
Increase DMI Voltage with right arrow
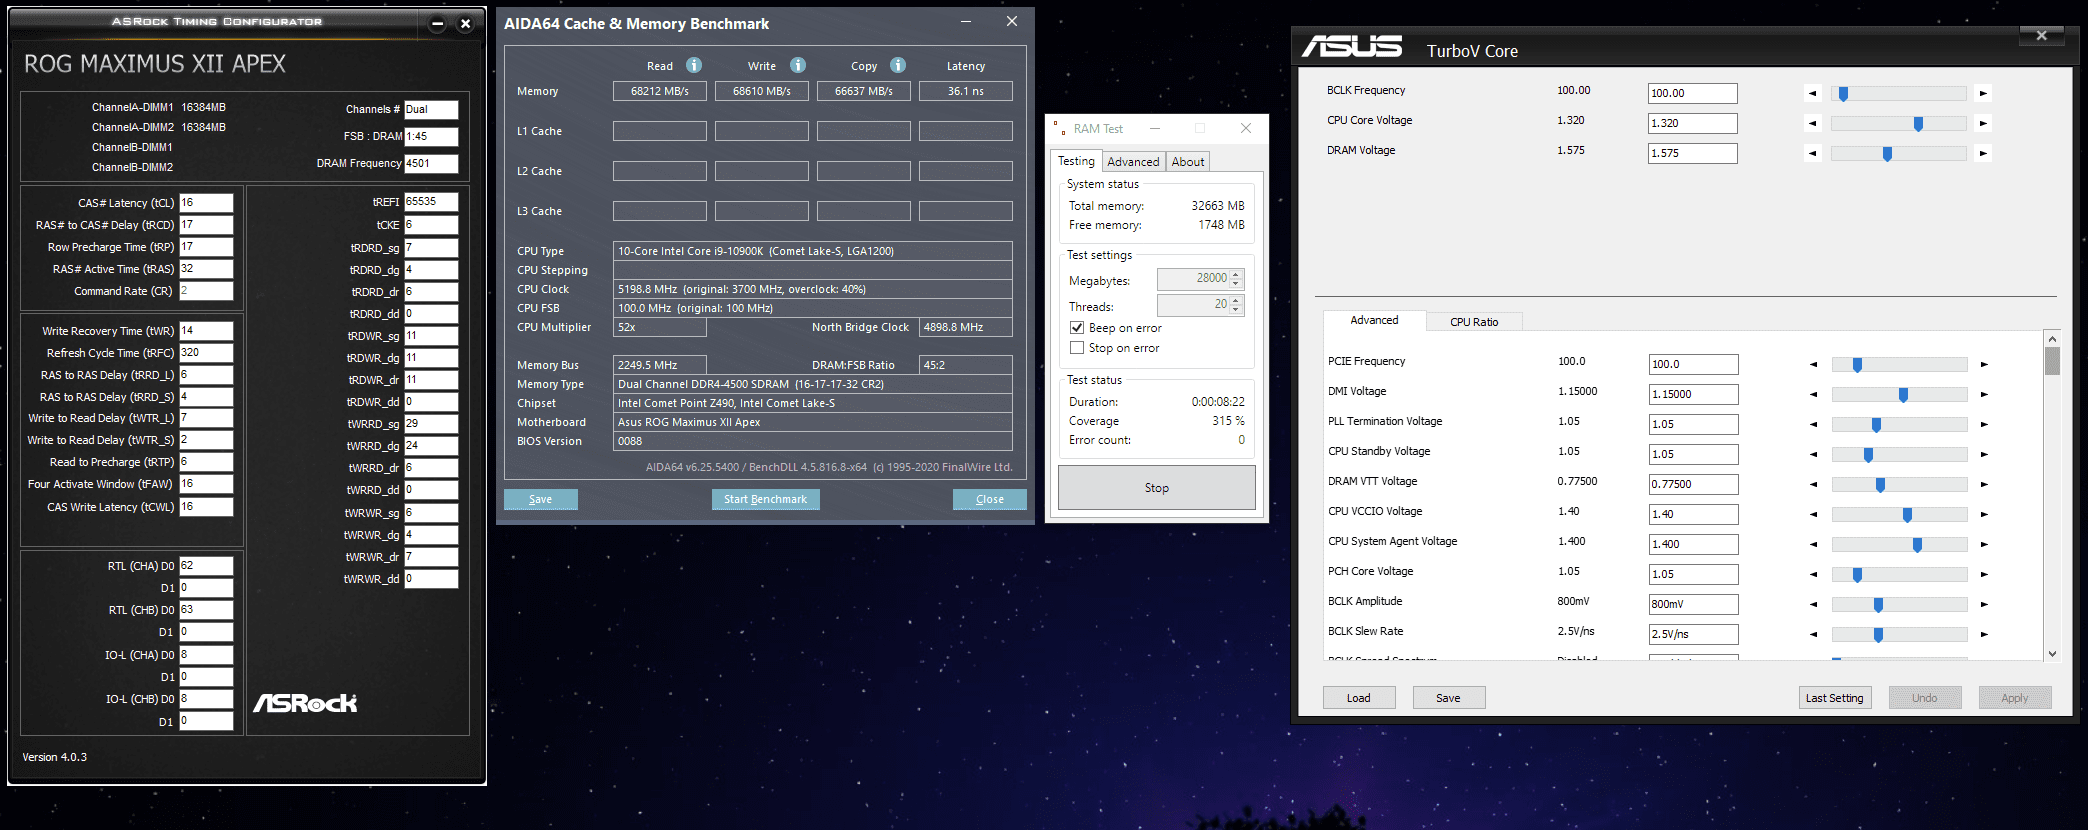[x=1984, y=395]
